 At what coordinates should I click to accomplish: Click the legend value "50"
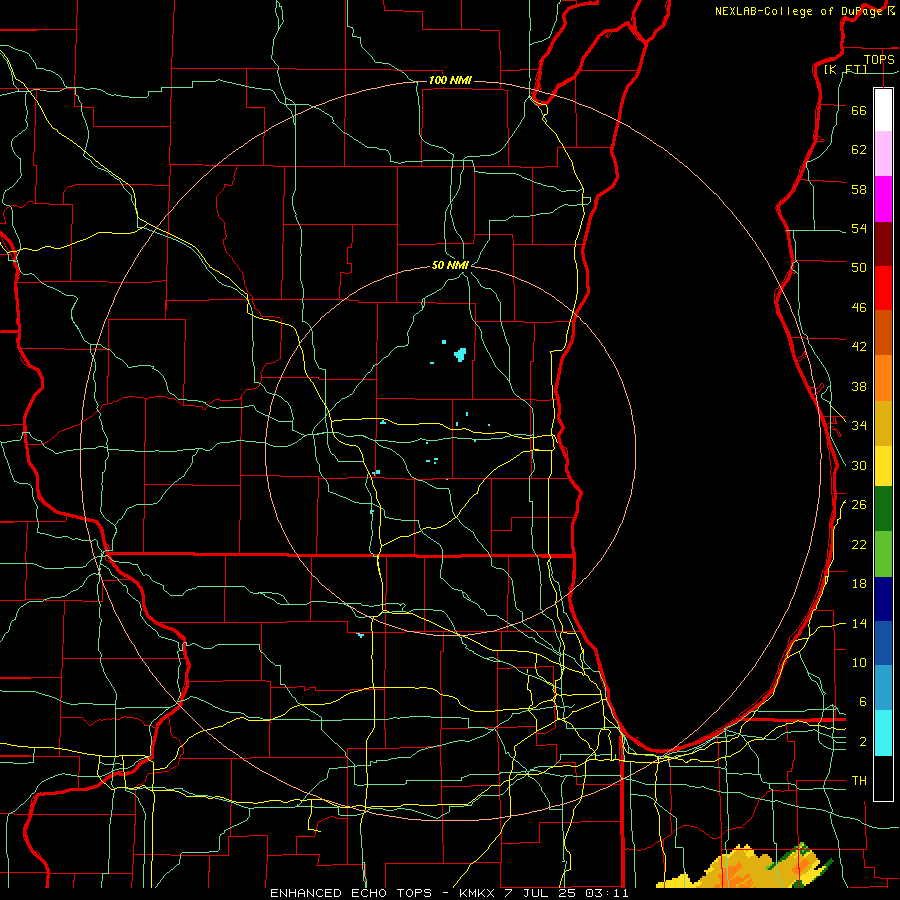(x=859, y=267)
